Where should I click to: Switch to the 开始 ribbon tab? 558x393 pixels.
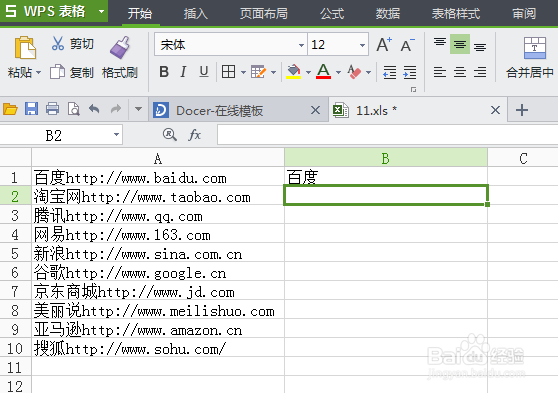(140, 14)
